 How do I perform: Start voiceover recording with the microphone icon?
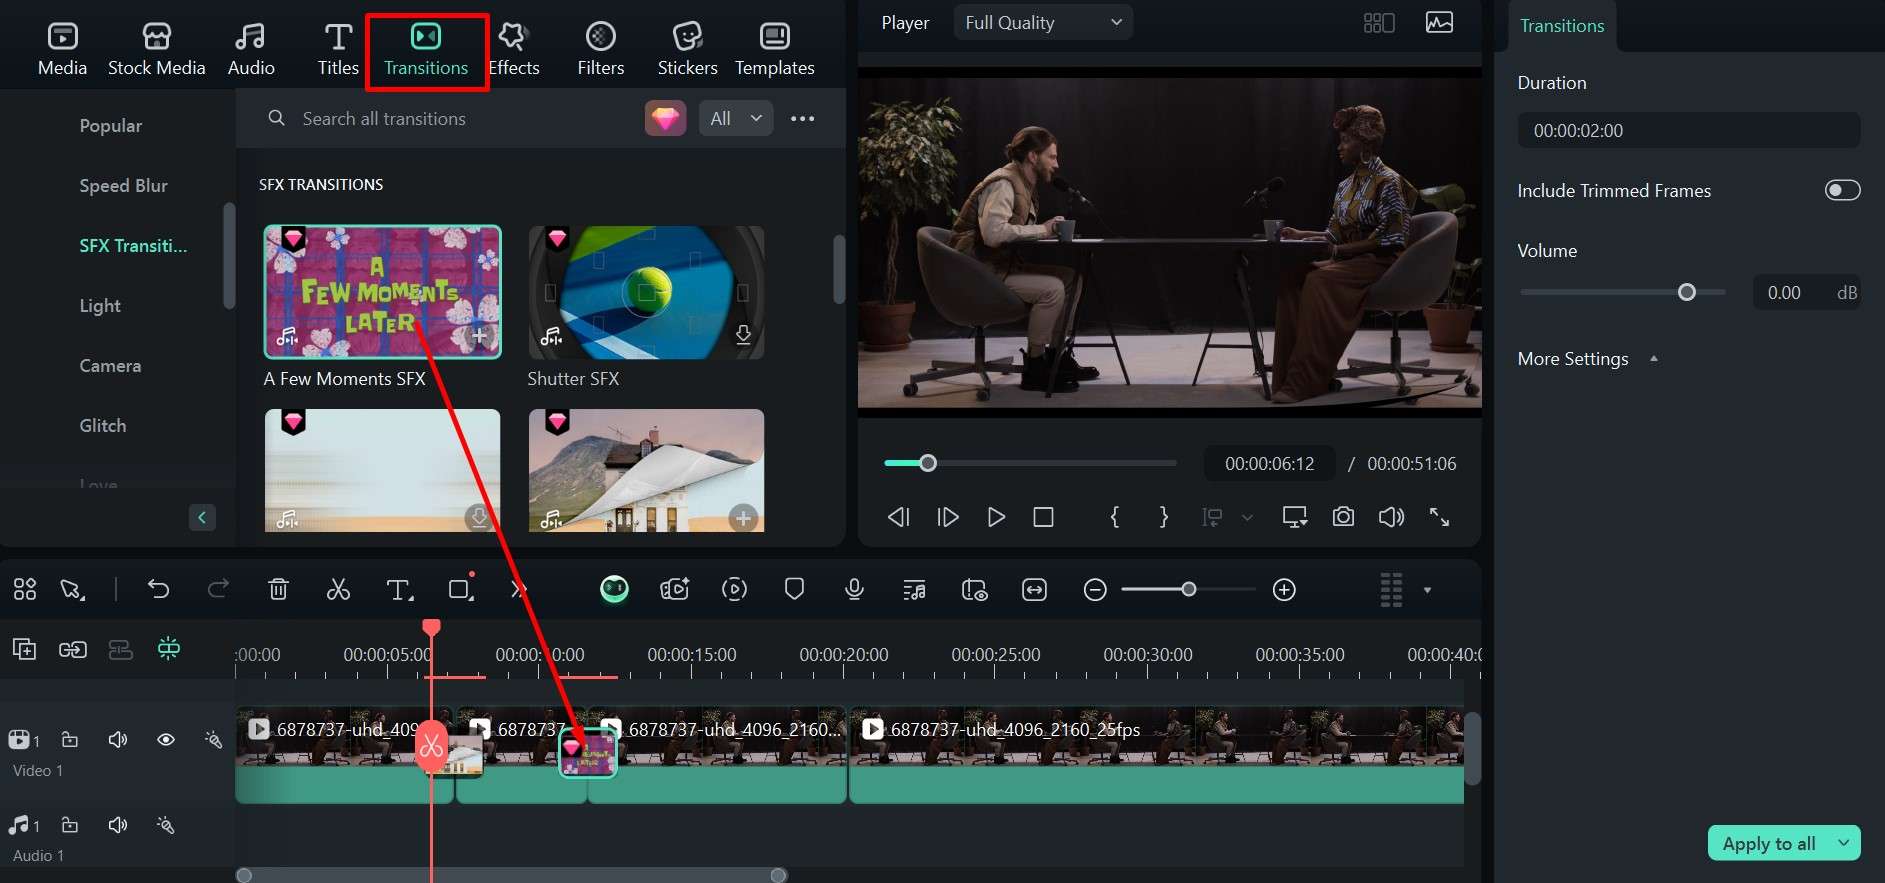pyautogui.click(x=854, y=589)
